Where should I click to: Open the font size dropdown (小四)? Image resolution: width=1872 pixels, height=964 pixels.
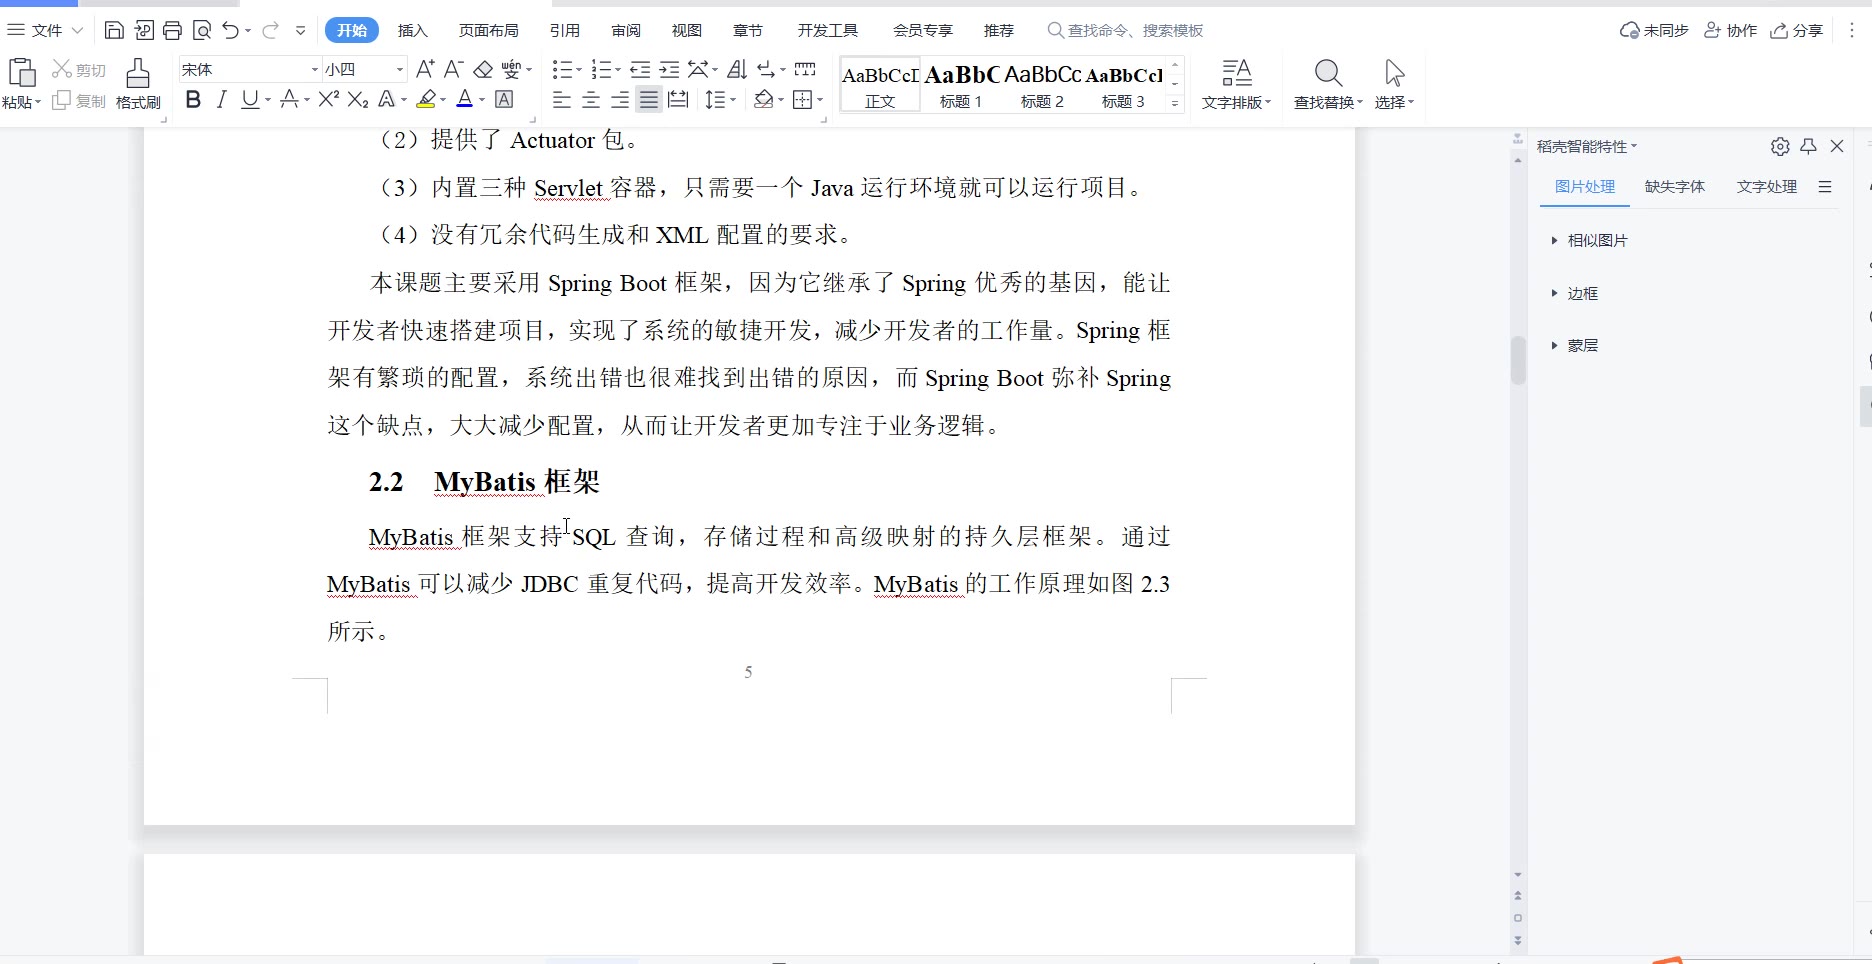[x=400, y=69]
